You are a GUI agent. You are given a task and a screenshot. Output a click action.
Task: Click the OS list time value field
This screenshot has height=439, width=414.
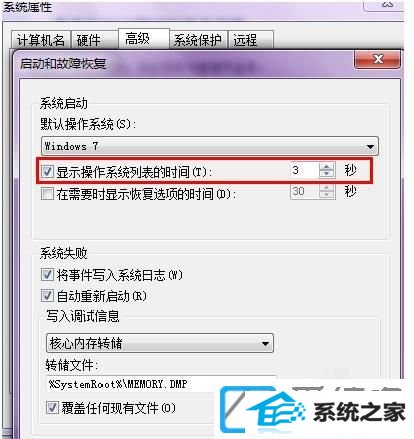coord(305,170)
